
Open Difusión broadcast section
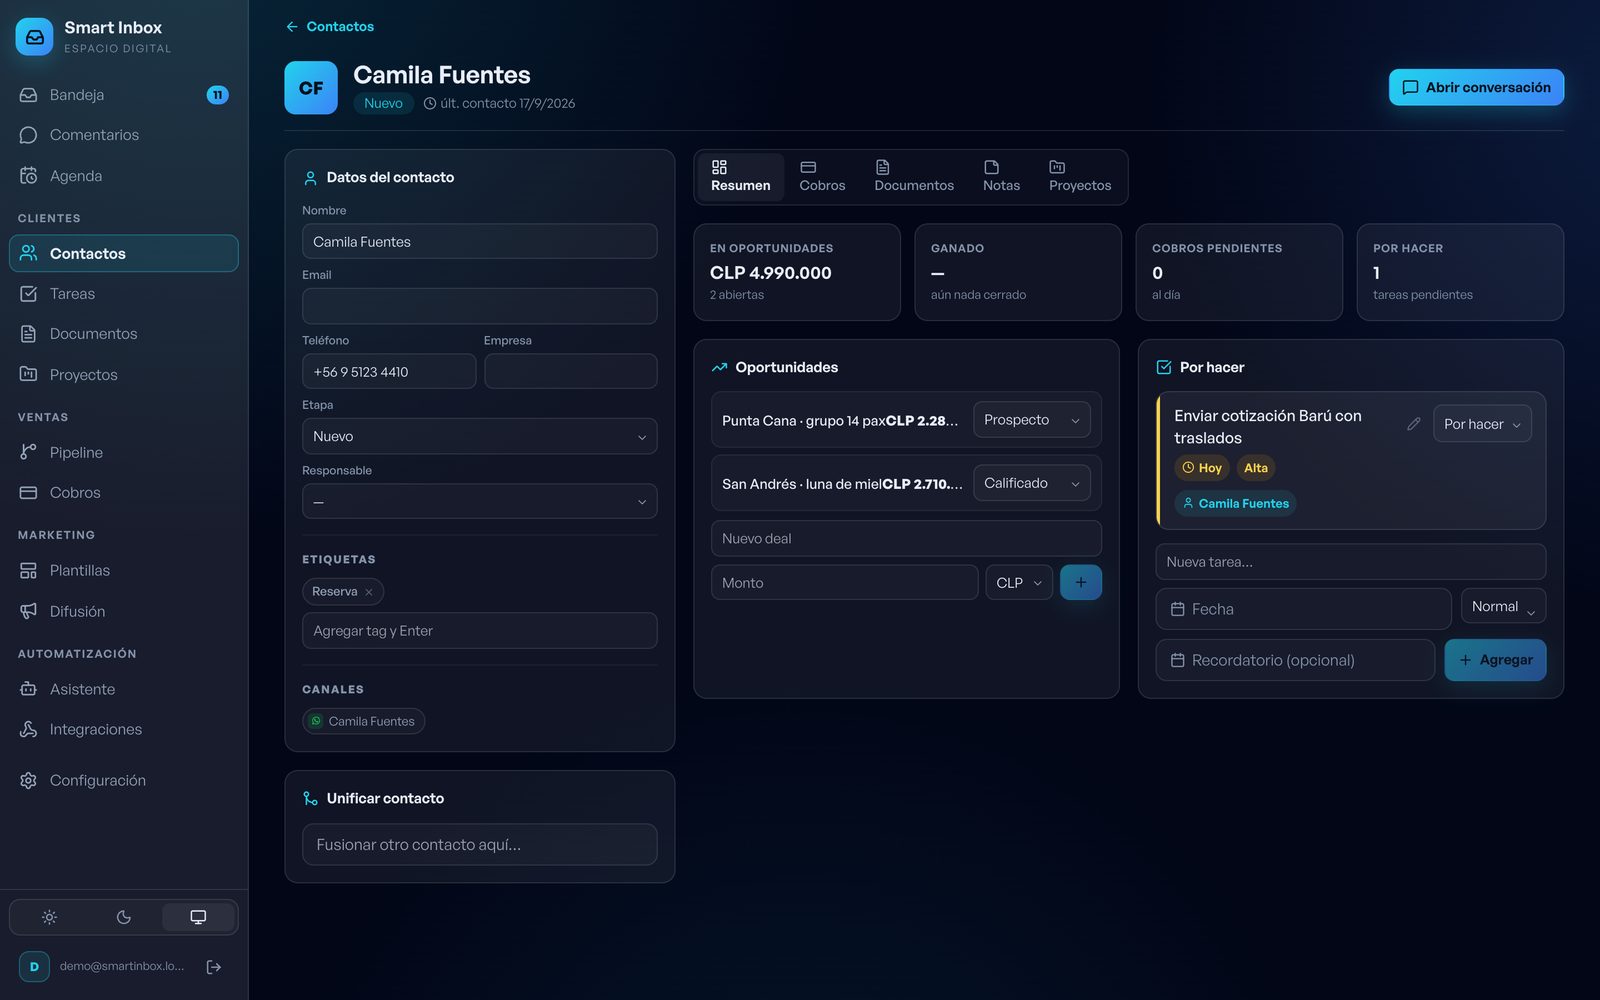point(124,612)
